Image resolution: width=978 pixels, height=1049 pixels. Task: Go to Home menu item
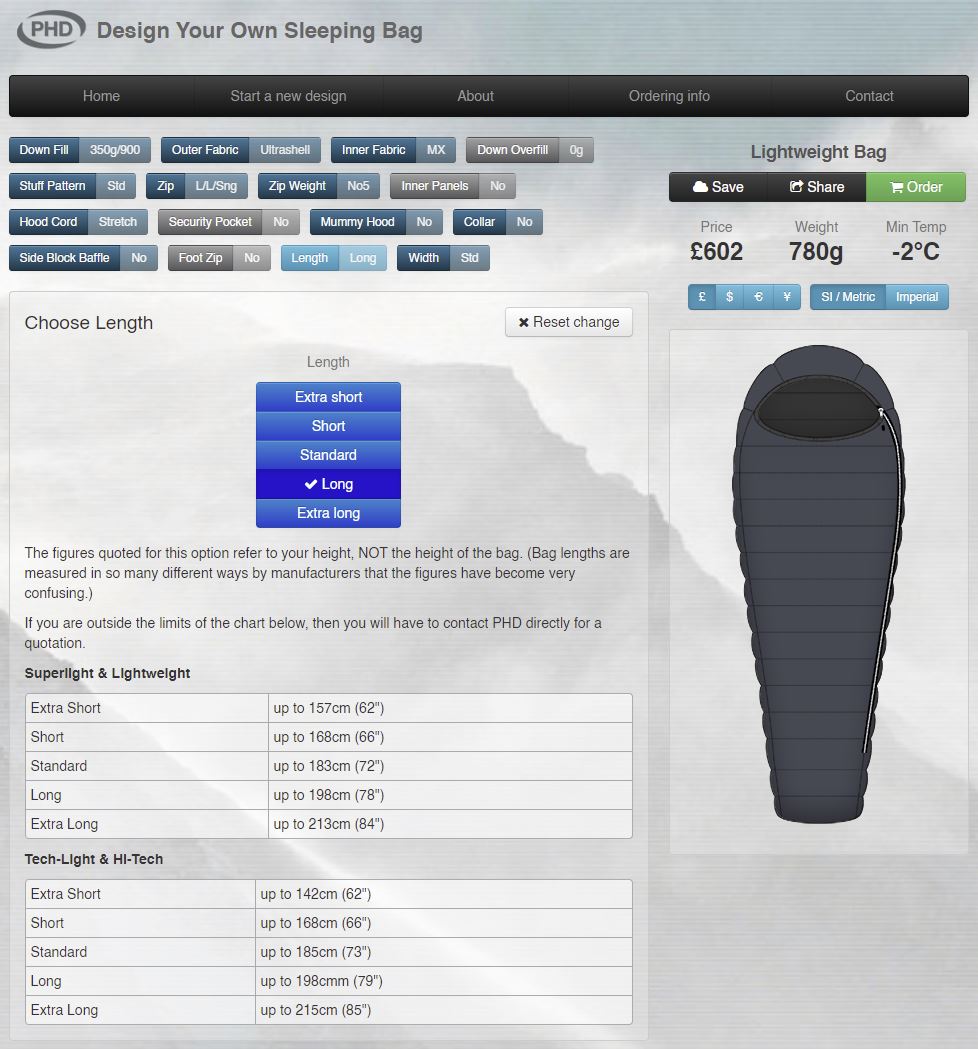102,96
